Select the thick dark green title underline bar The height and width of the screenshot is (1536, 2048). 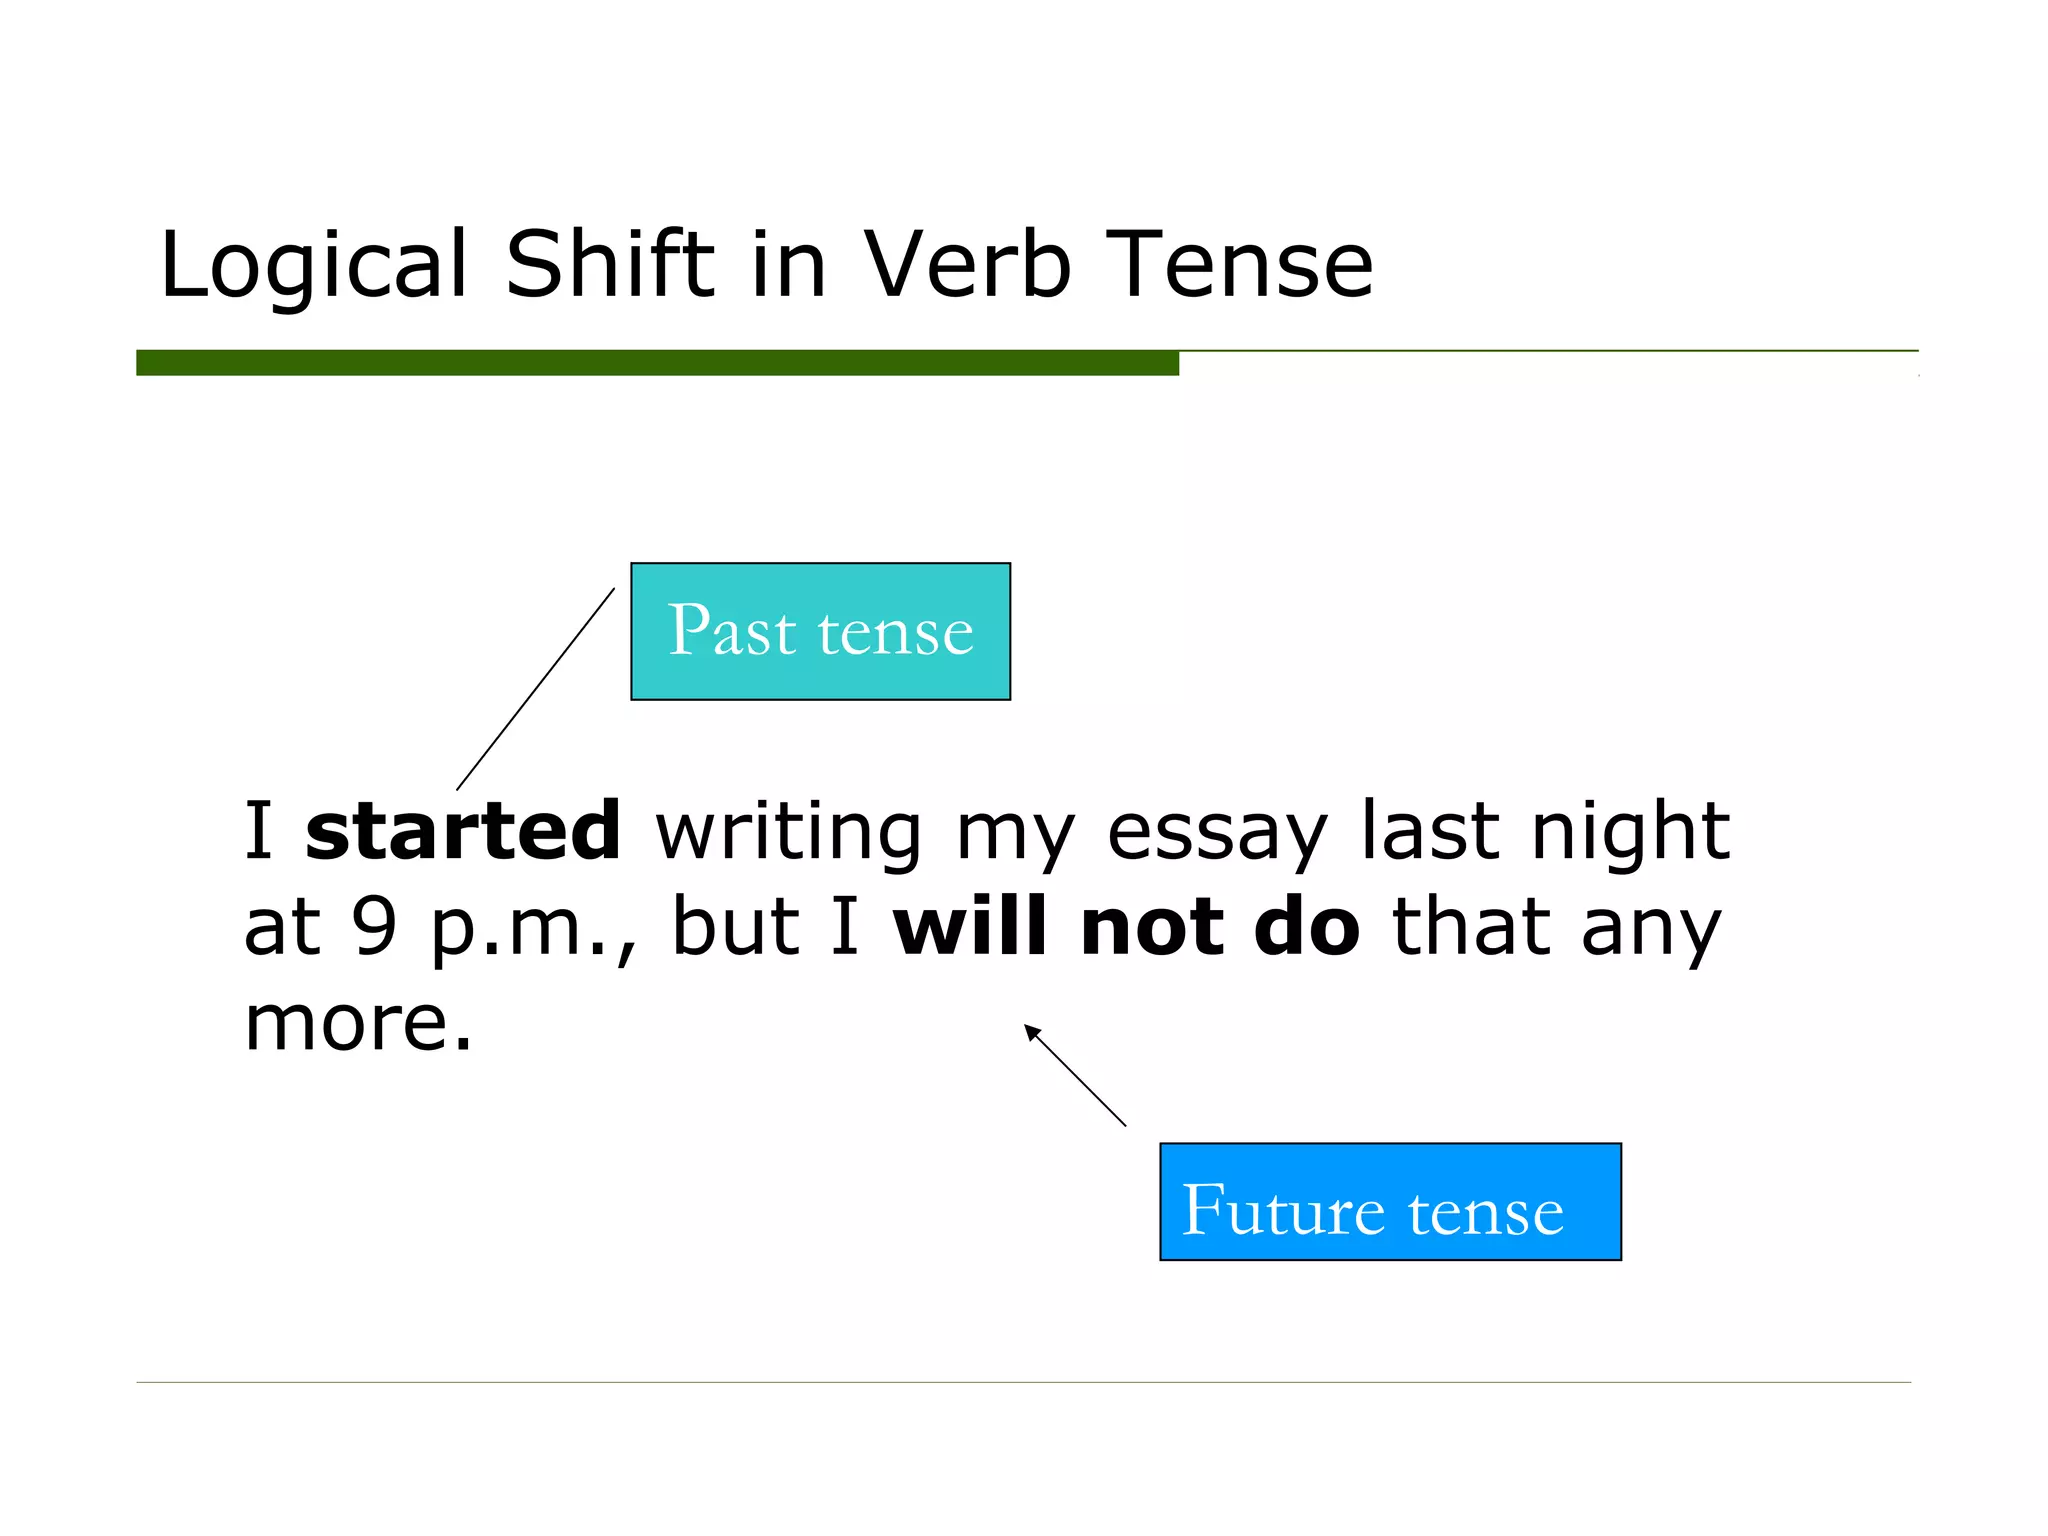coord(657,362)
